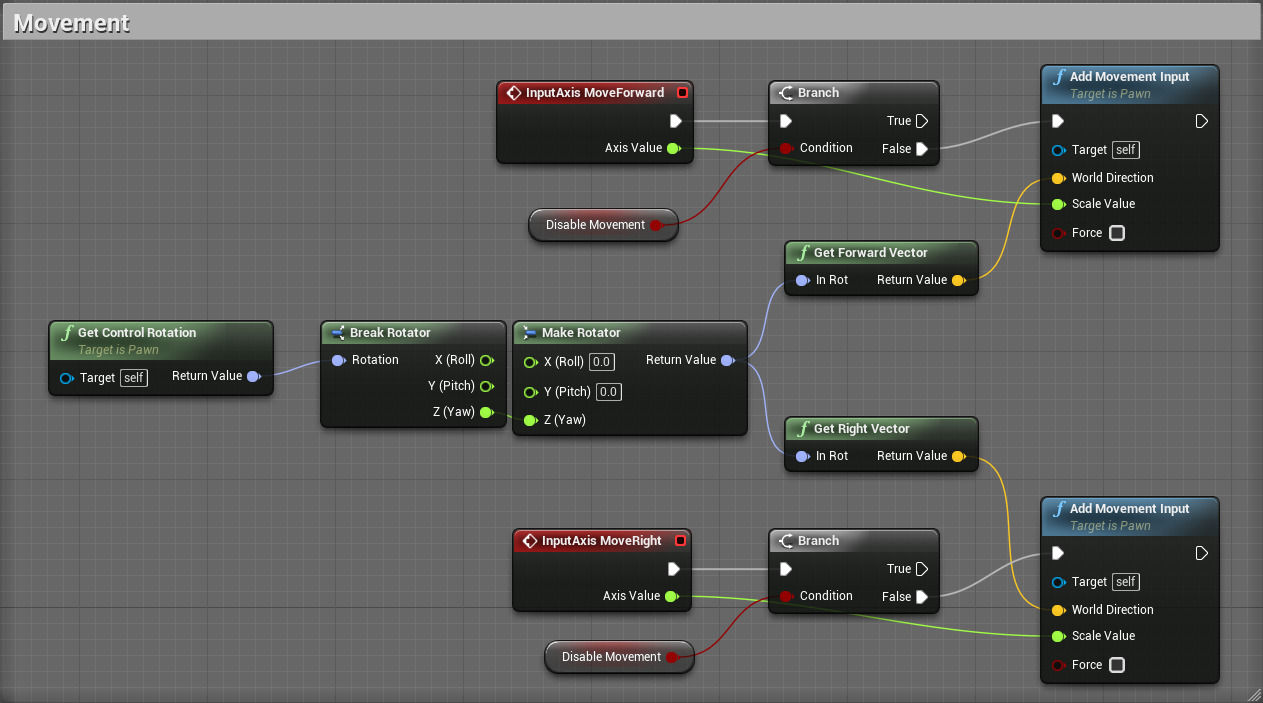The image size is (1263, 703).
Task: Click the Get Right Vector function icon
Action: tap(802, 429)
